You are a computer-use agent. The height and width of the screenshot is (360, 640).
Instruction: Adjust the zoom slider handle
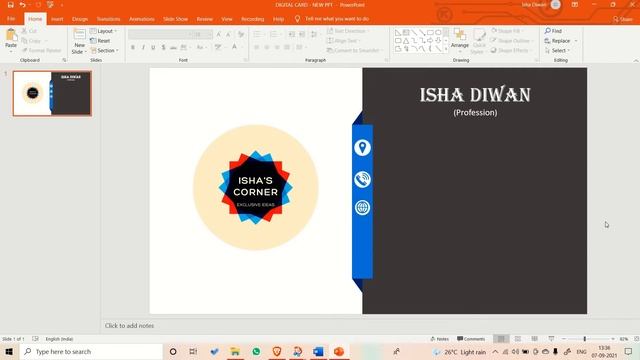point(584,339)
